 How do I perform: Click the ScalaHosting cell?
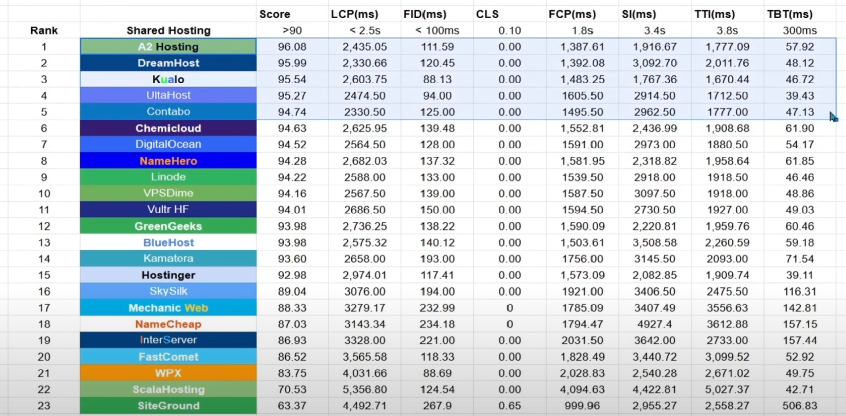pyautogui.click(x=168, y=390)
